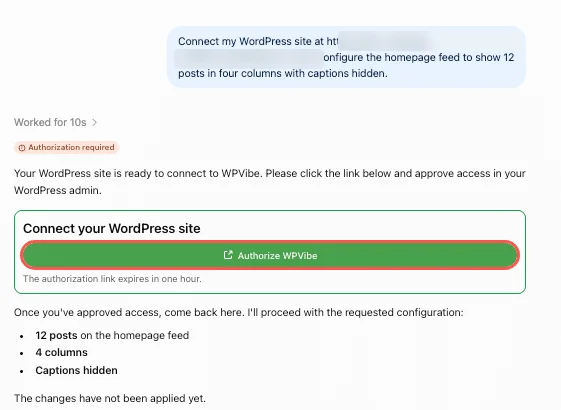Click the Authorization required badge
The width and height of the screenshot is (561, 410).
[66, 147]
